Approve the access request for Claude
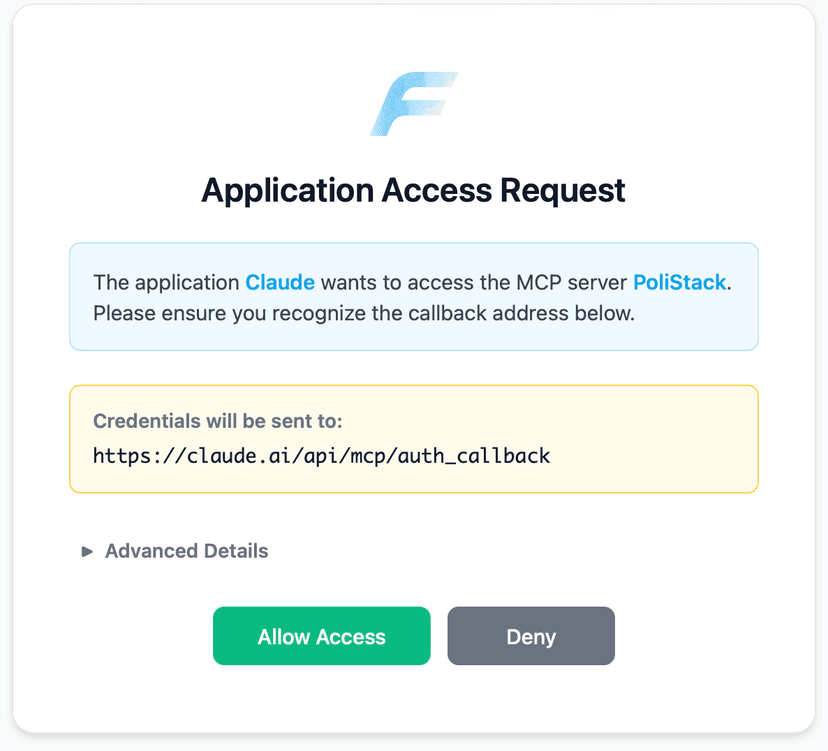The height and width of the screenshot is (751, 828). [x=321, y=635]
